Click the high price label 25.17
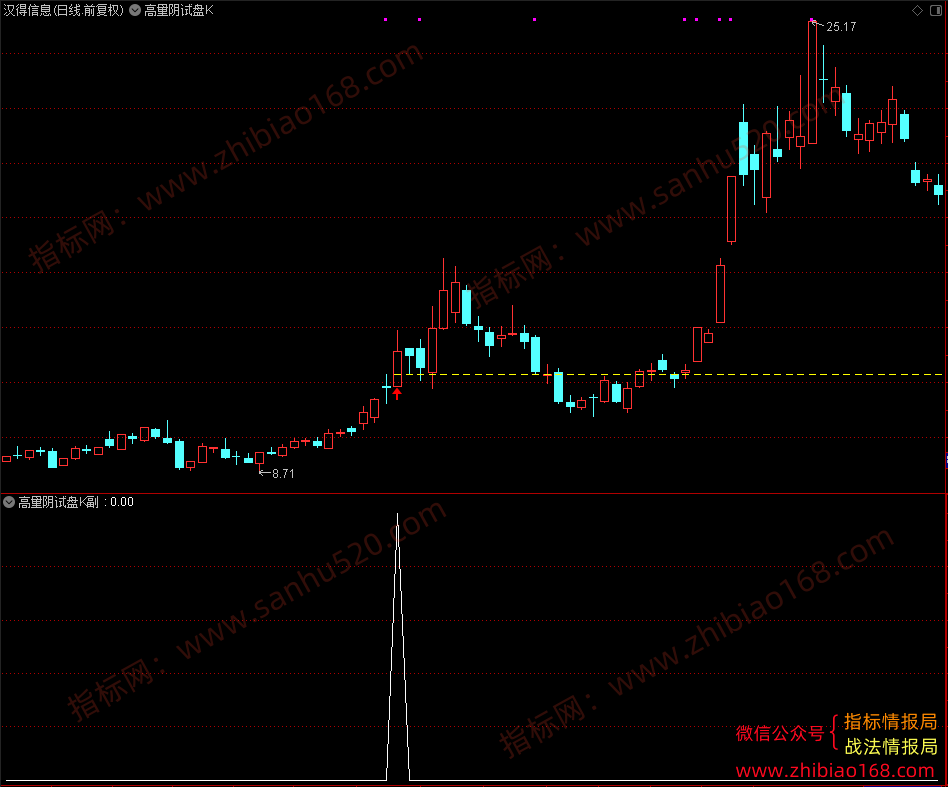 tap(841, 27)
